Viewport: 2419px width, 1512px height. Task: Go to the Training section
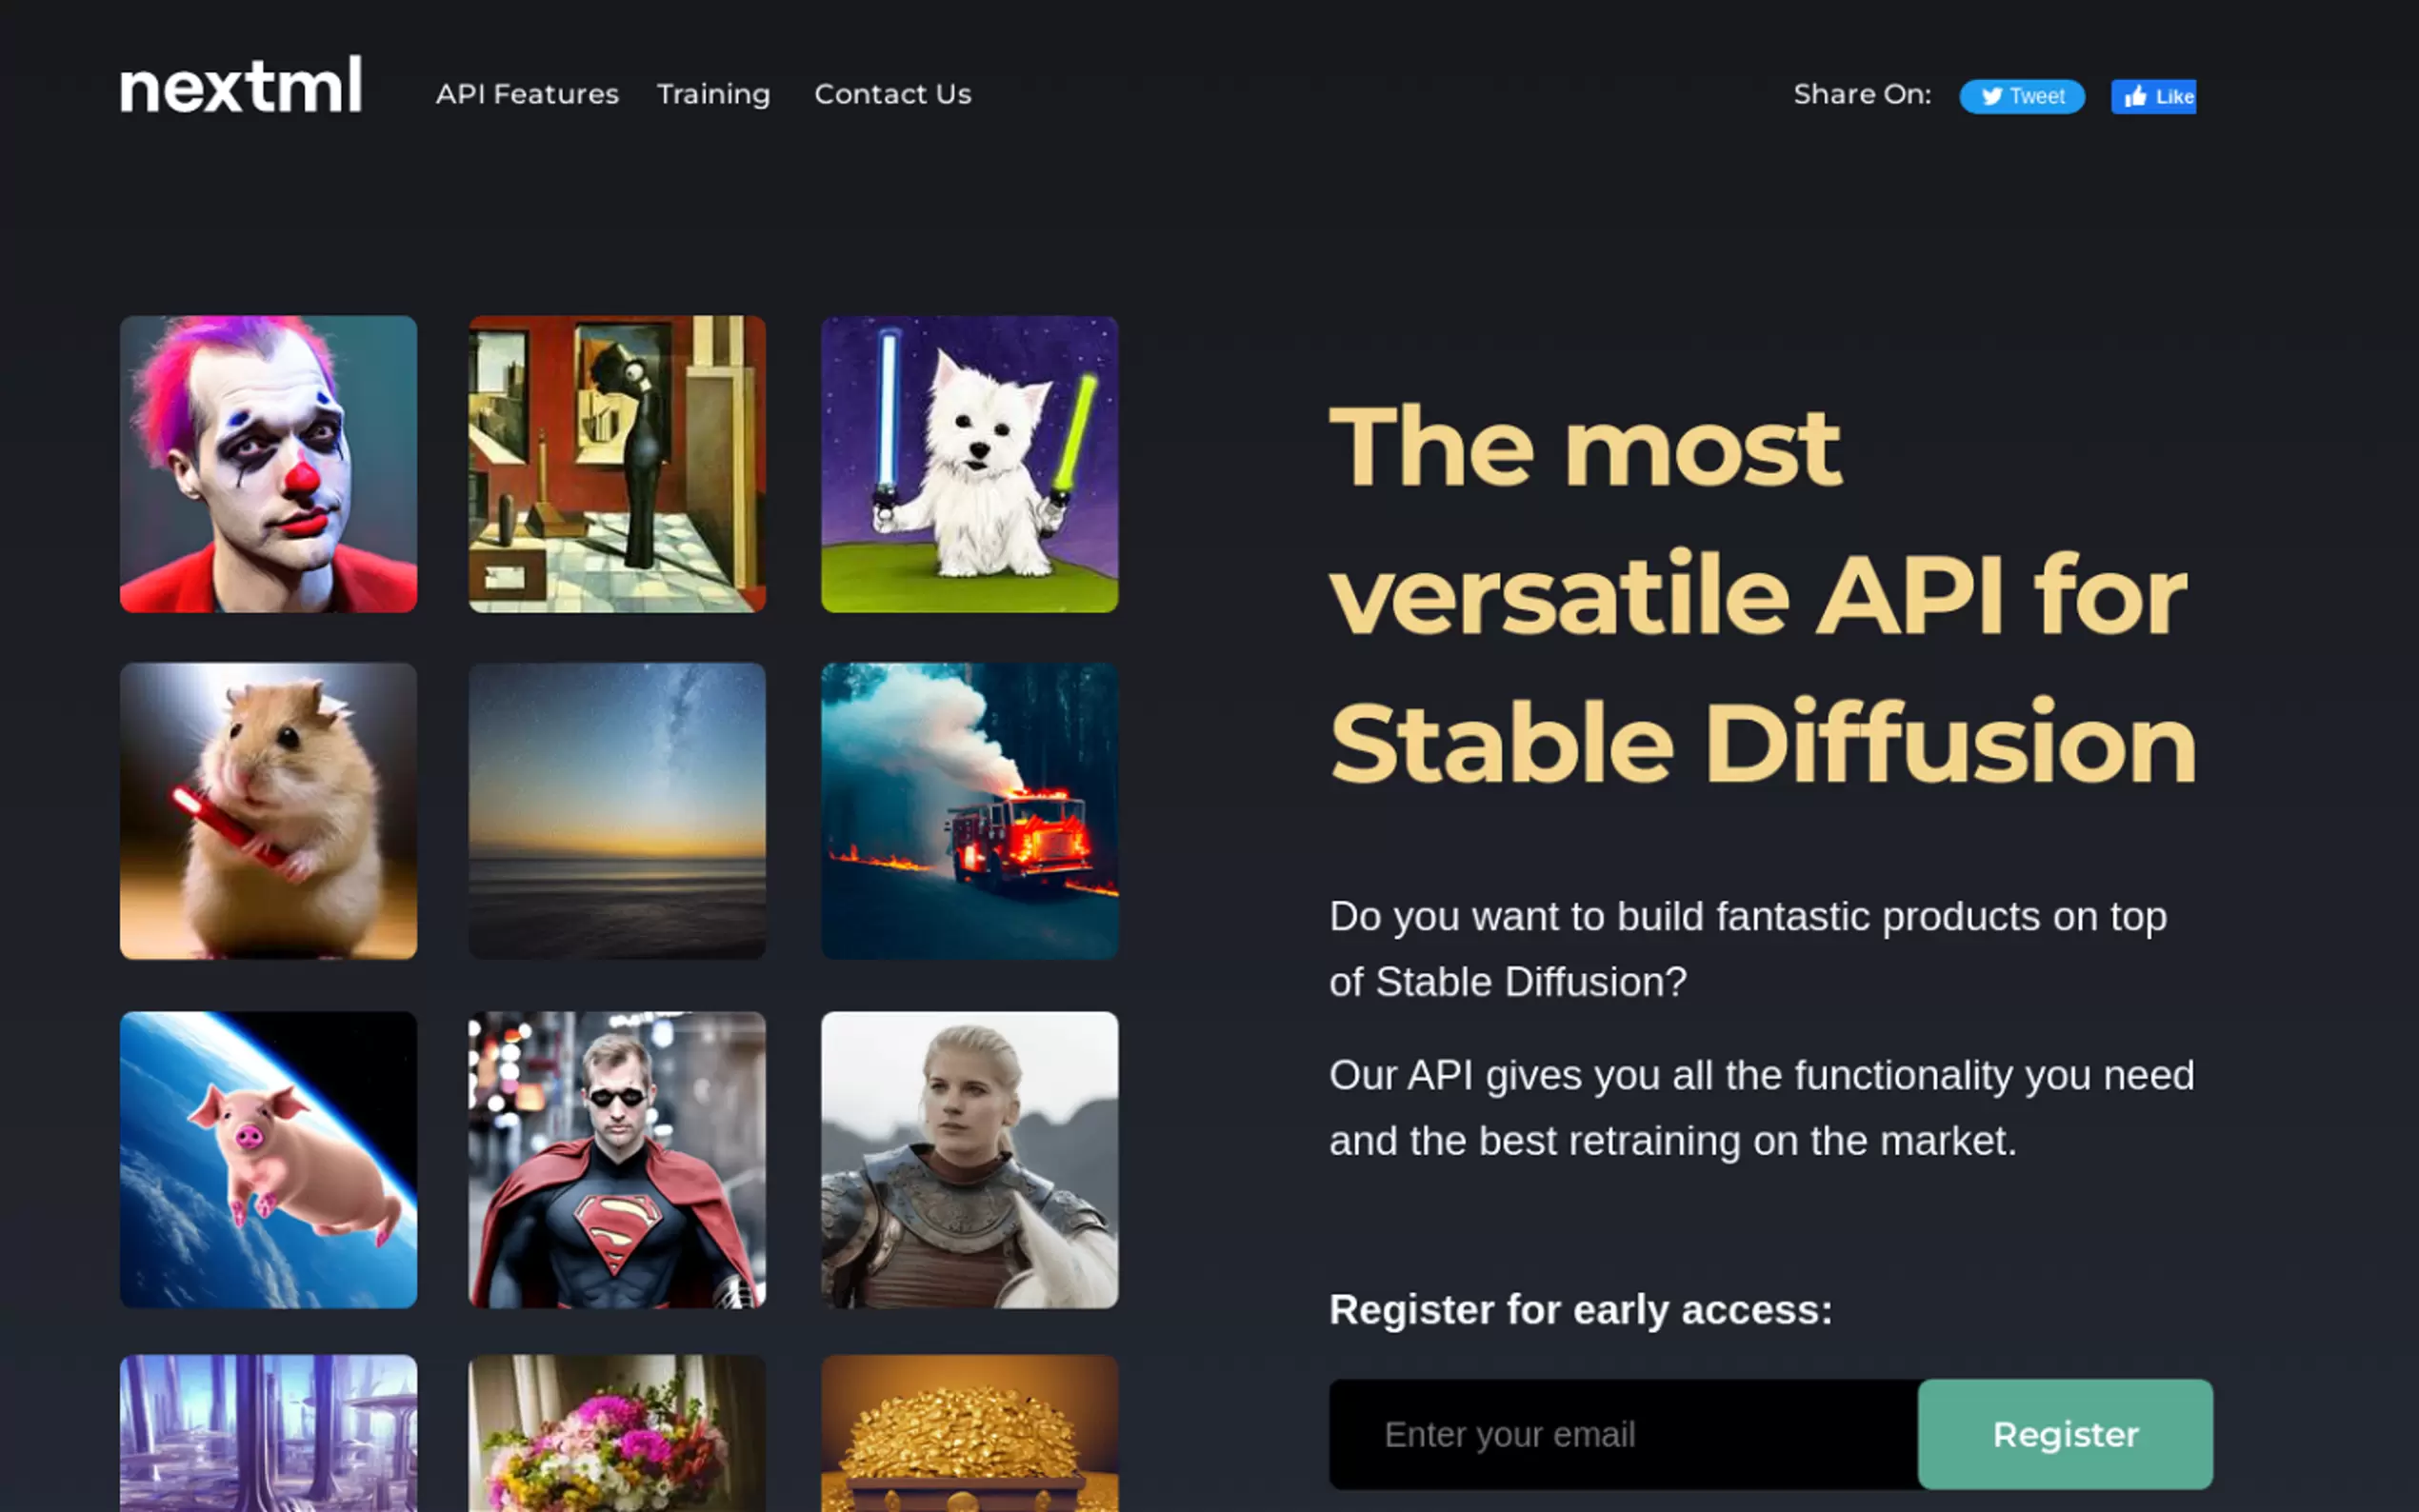click(713, 94)
